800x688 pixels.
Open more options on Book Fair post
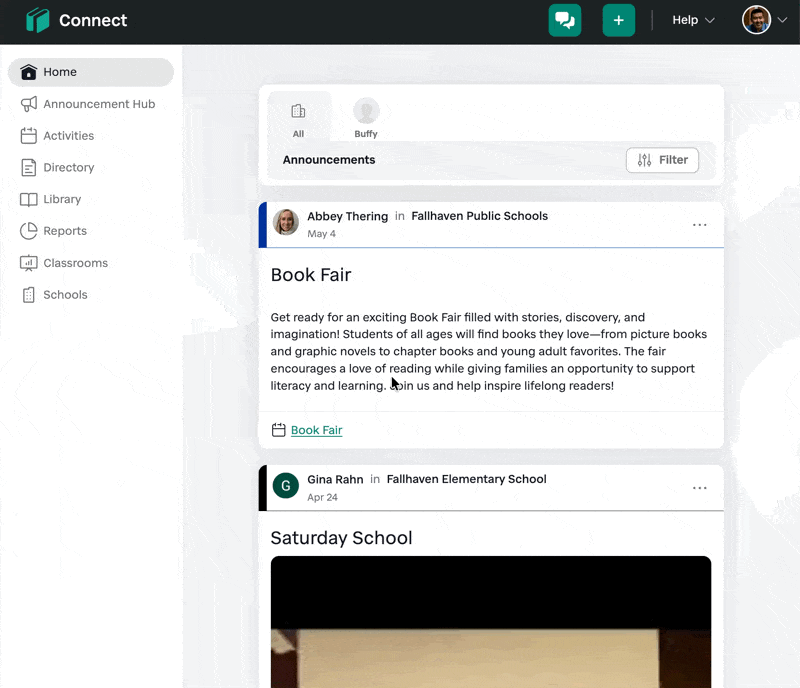(699, 225)
